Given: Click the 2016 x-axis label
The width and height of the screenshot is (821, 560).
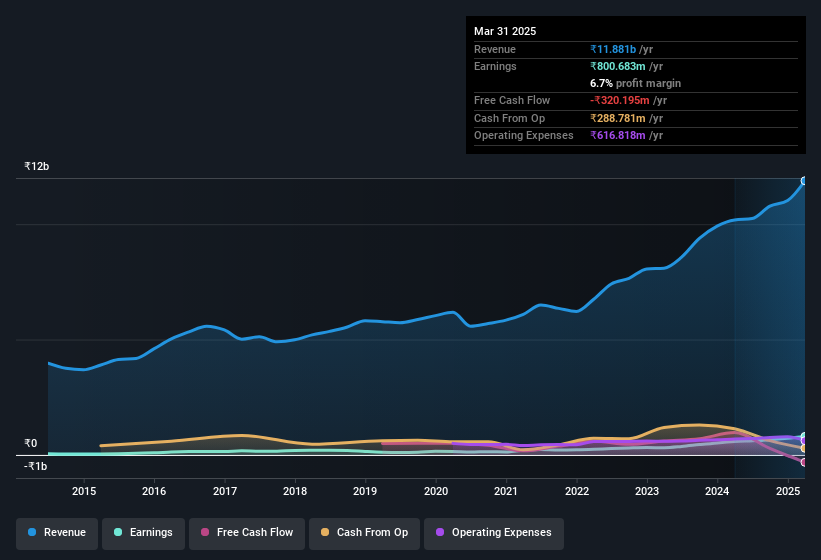Looking at the screenshot, I should [x=154, y=491].
